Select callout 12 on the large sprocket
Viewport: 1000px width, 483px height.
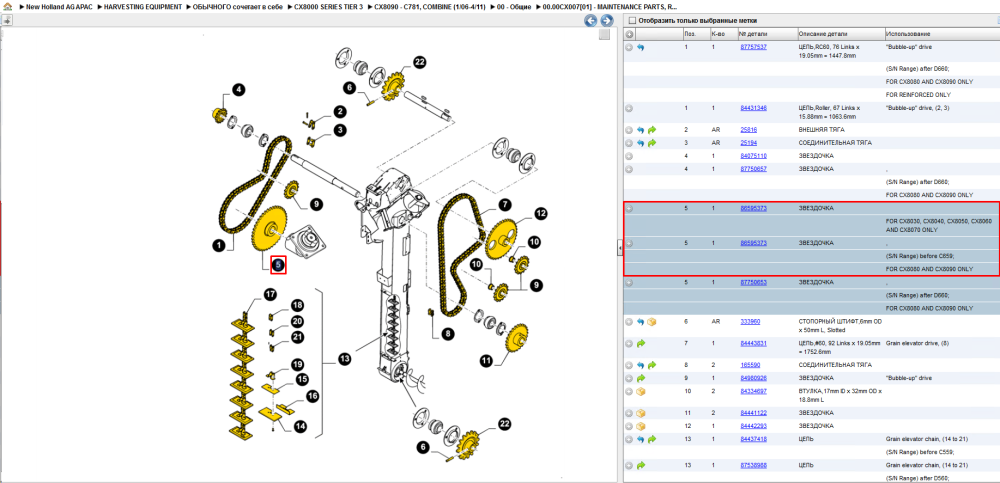click(x=540, y=214)
